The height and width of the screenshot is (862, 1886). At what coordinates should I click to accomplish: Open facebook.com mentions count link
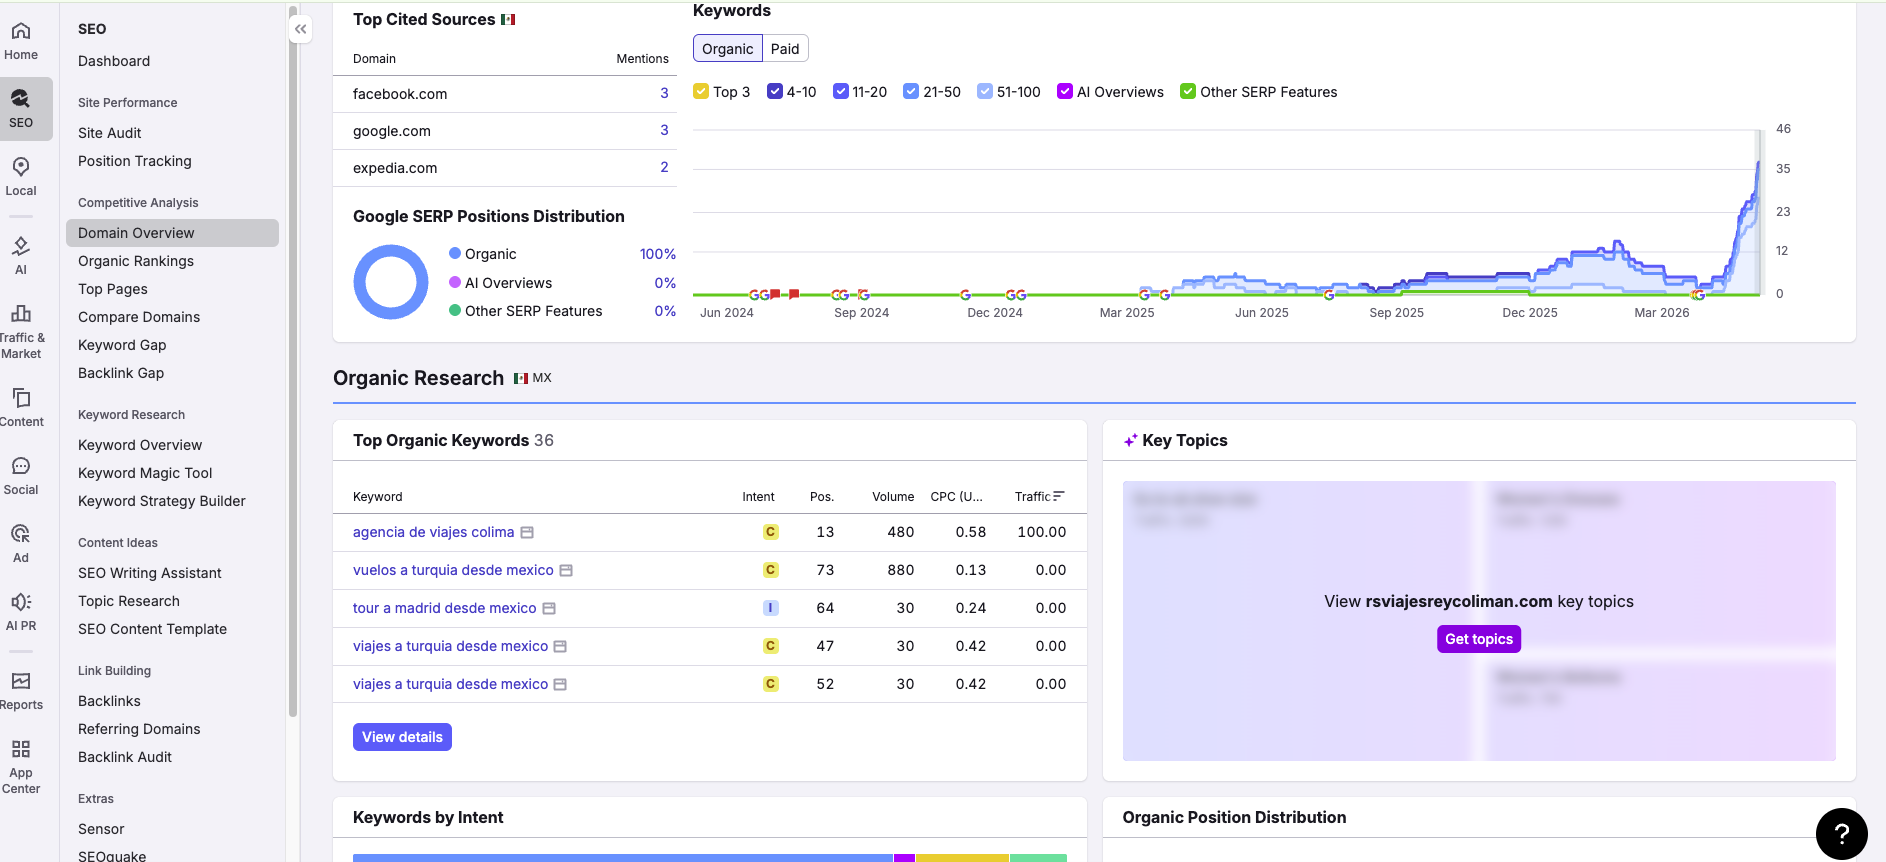[x=664, y=93]
